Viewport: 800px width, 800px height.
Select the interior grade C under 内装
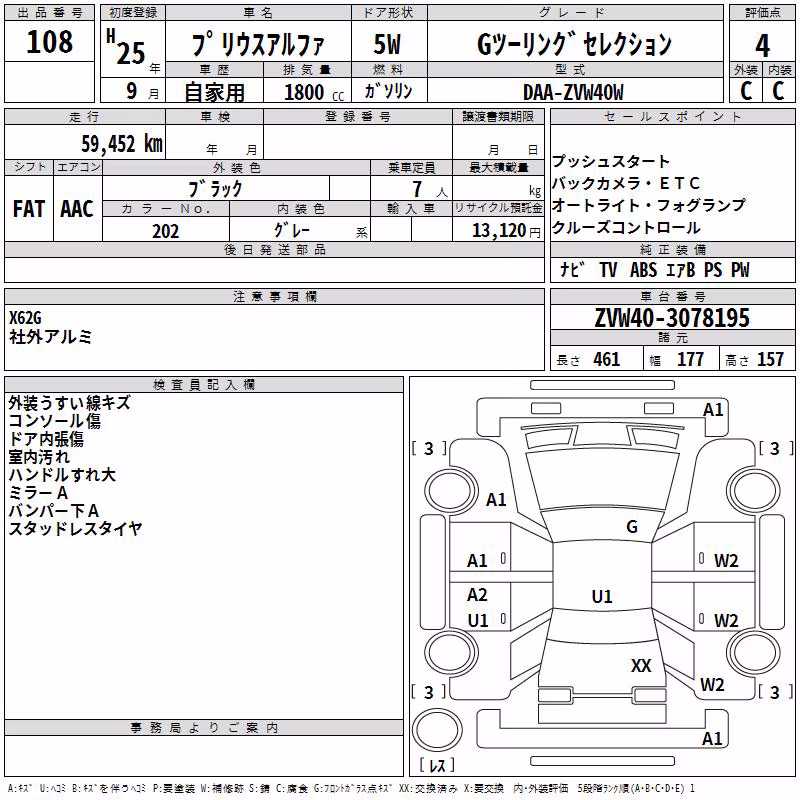[x=778, y=91]
